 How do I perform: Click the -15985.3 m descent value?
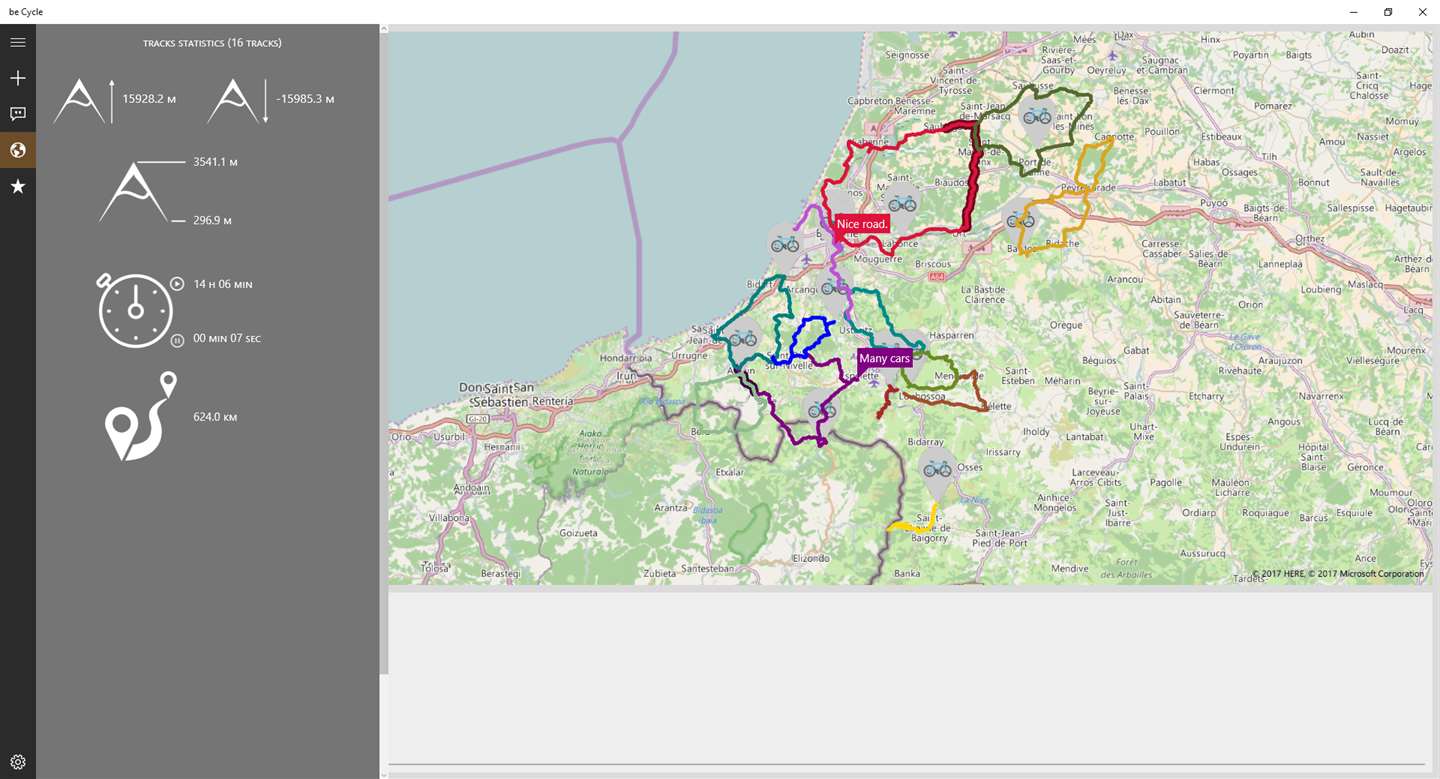pyautogui.click(x=305, y=99)
